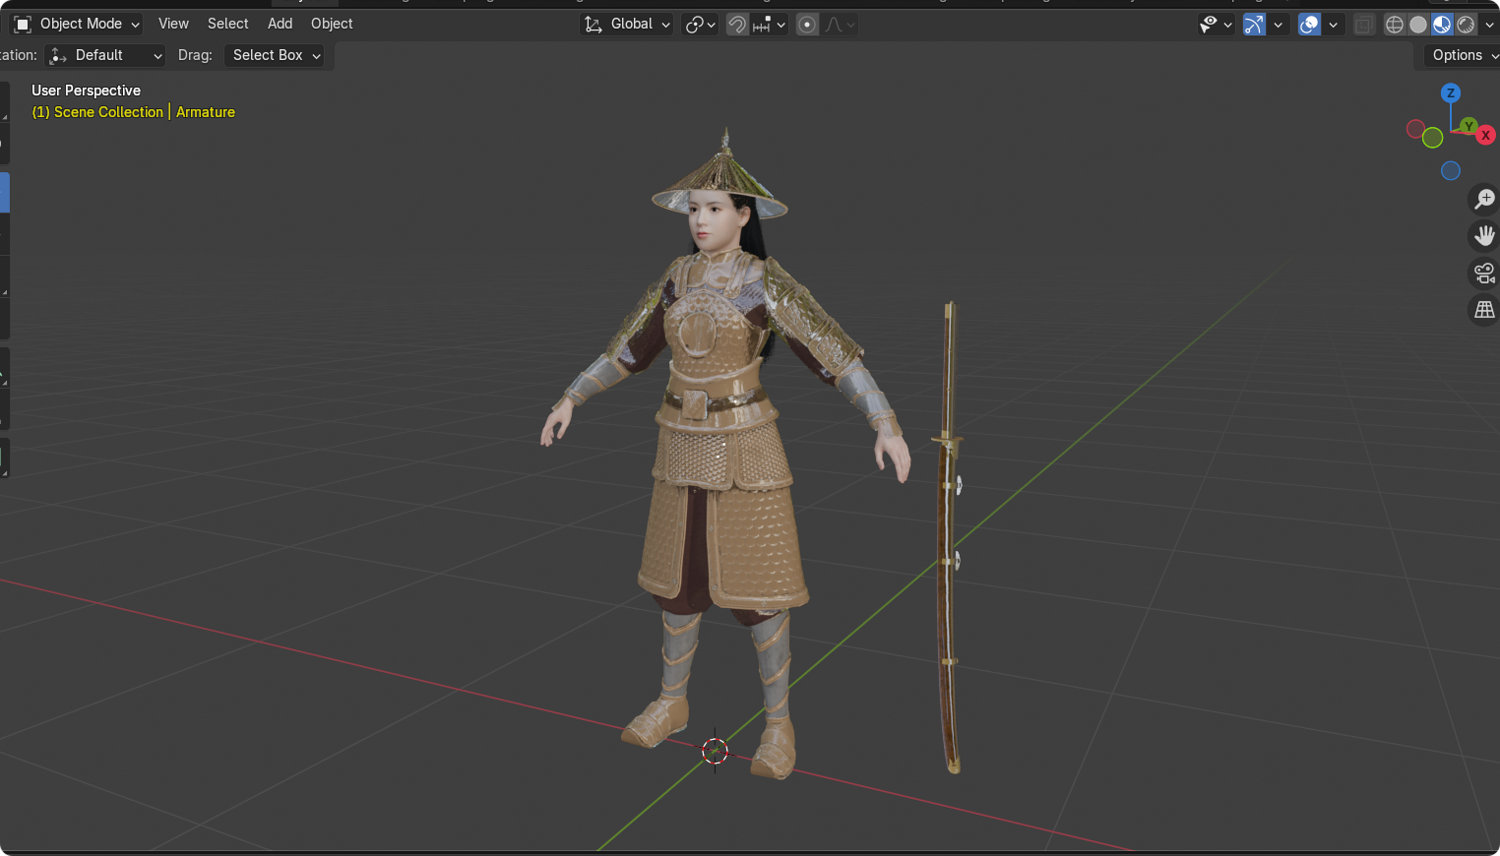Viewport: 1500px width, 856px height.
Task: Open the snapping options dropdown
Action: 769,24
